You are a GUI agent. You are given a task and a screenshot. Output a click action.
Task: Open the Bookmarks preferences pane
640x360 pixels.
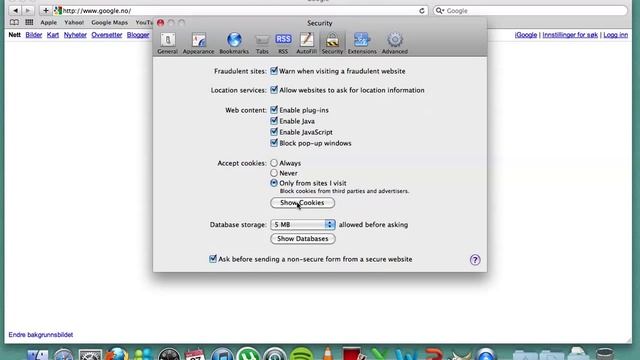[234, 43]
